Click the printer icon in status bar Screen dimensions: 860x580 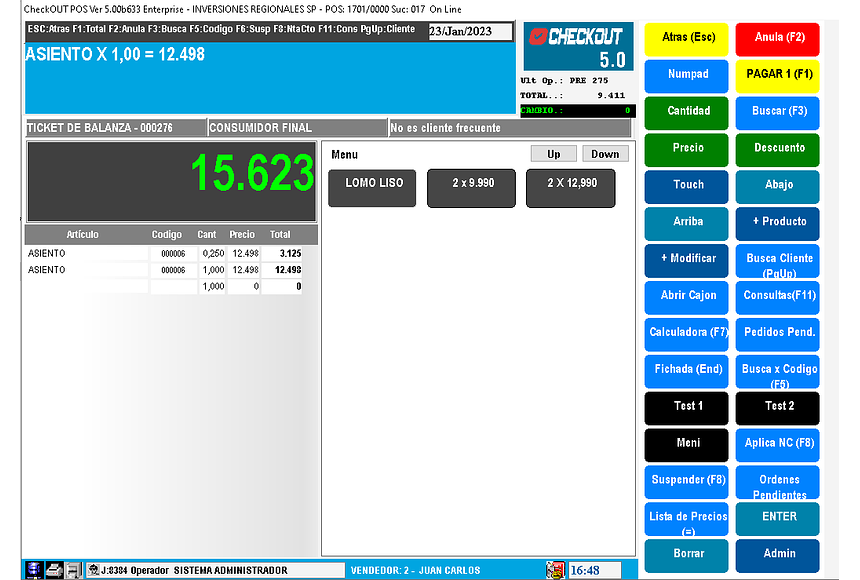pyautogui.click(x=53, y=570)
